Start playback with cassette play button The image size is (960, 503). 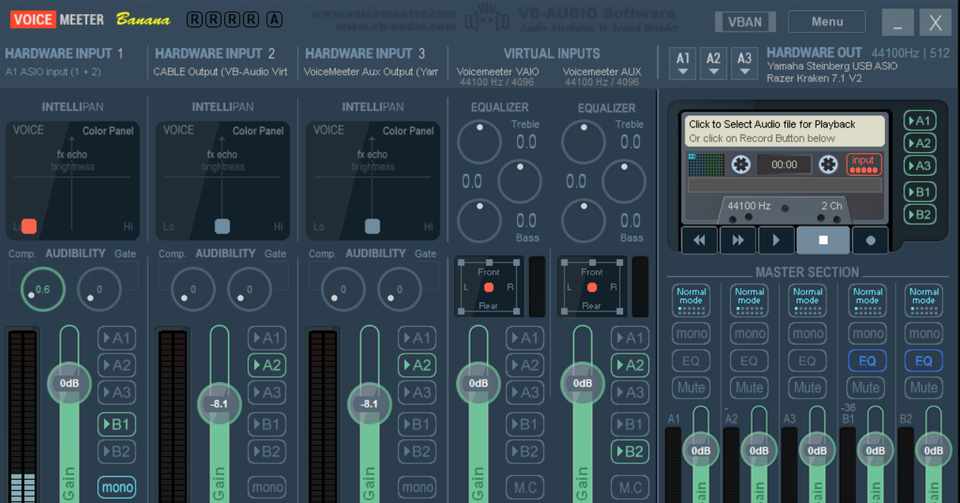[776, 240]
